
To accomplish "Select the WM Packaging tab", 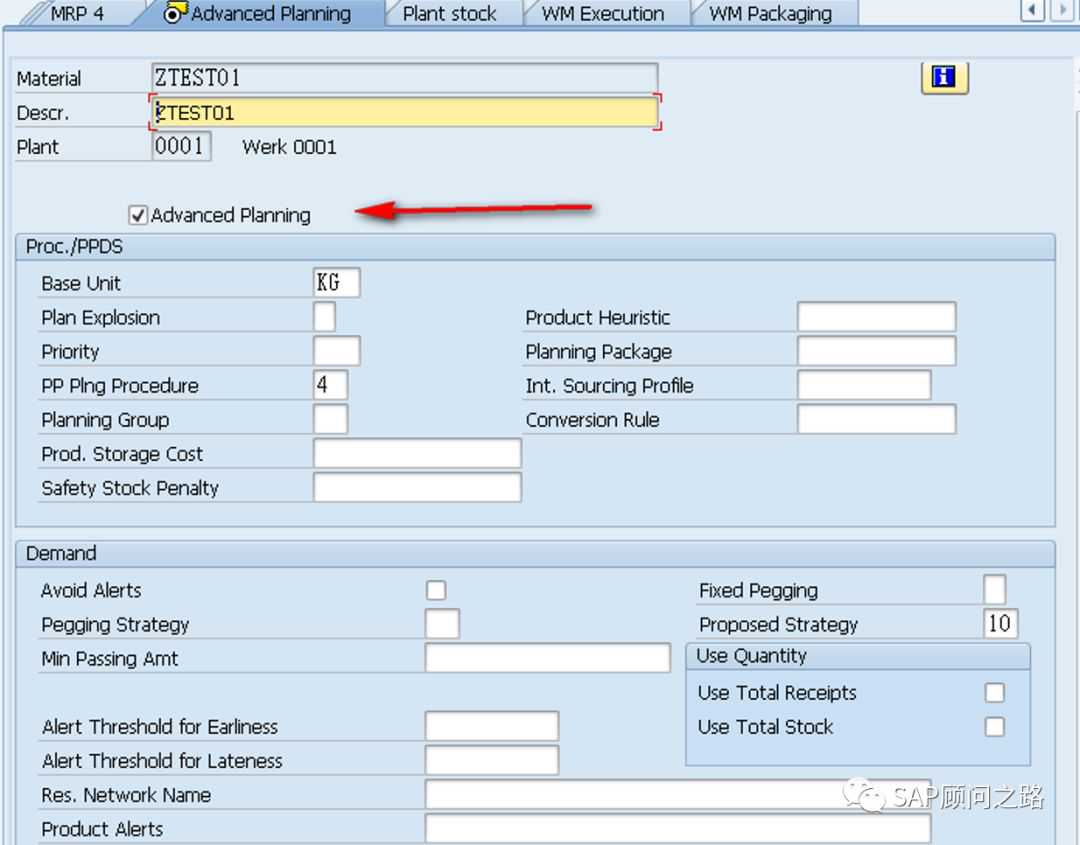I will point(770,14).
